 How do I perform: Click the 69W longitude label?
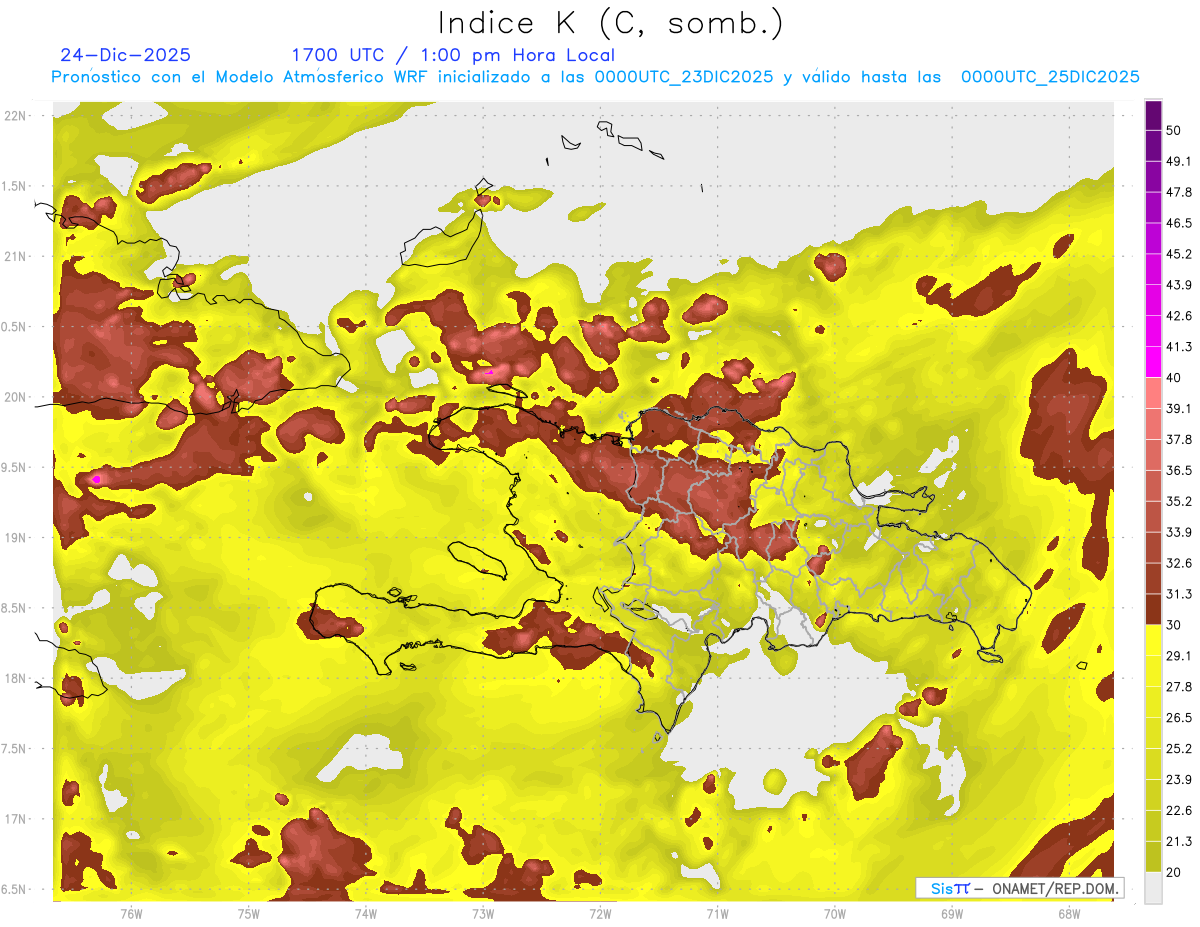[952, 913]
